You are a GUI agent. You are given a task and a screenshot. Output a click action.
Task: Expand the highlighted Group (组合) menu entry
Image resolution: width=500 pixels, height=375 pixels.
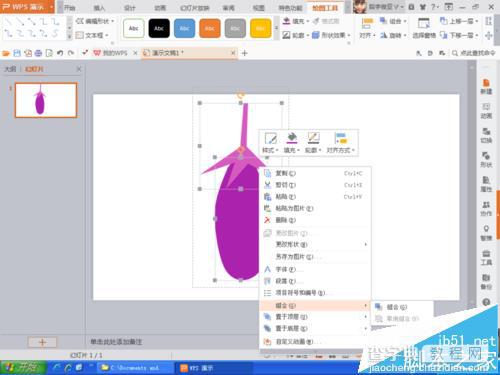[x=315, y=305]
